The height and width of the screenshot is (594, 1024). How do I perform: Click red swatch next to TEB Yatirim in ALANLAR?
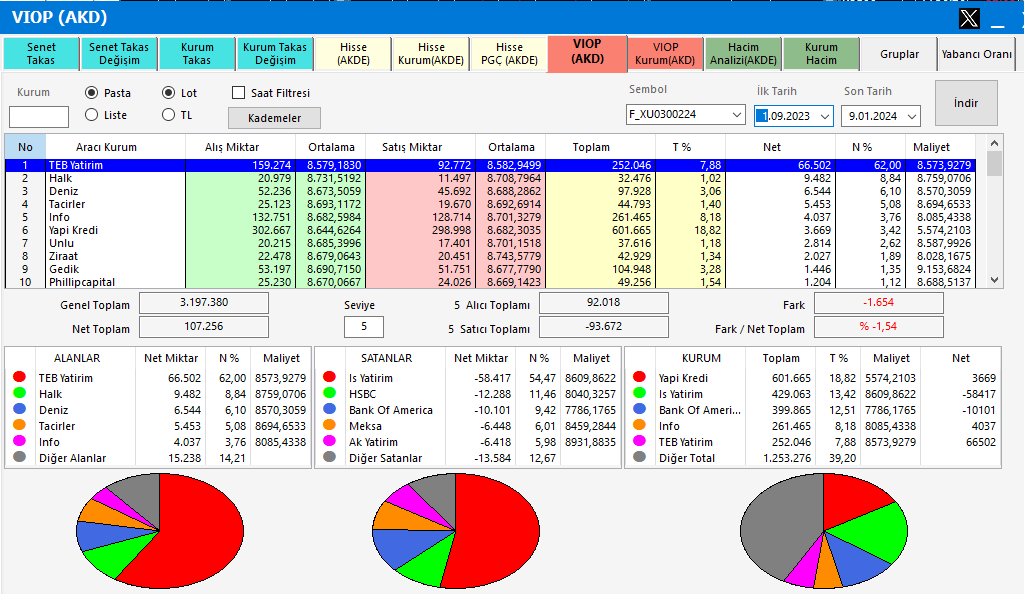tap(20, 377)
